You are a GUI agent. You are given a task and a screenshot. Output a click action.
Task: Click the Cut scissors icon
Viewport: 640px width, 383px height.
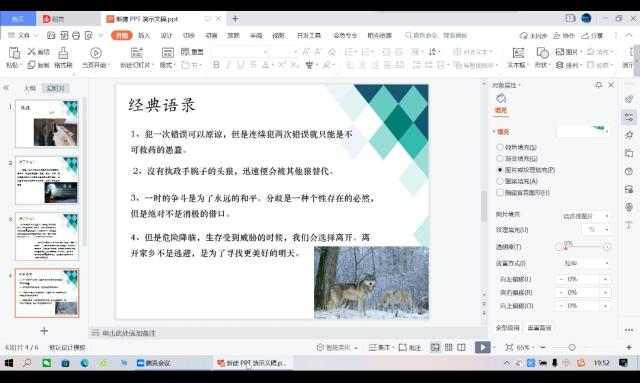(x=31, y=51)
